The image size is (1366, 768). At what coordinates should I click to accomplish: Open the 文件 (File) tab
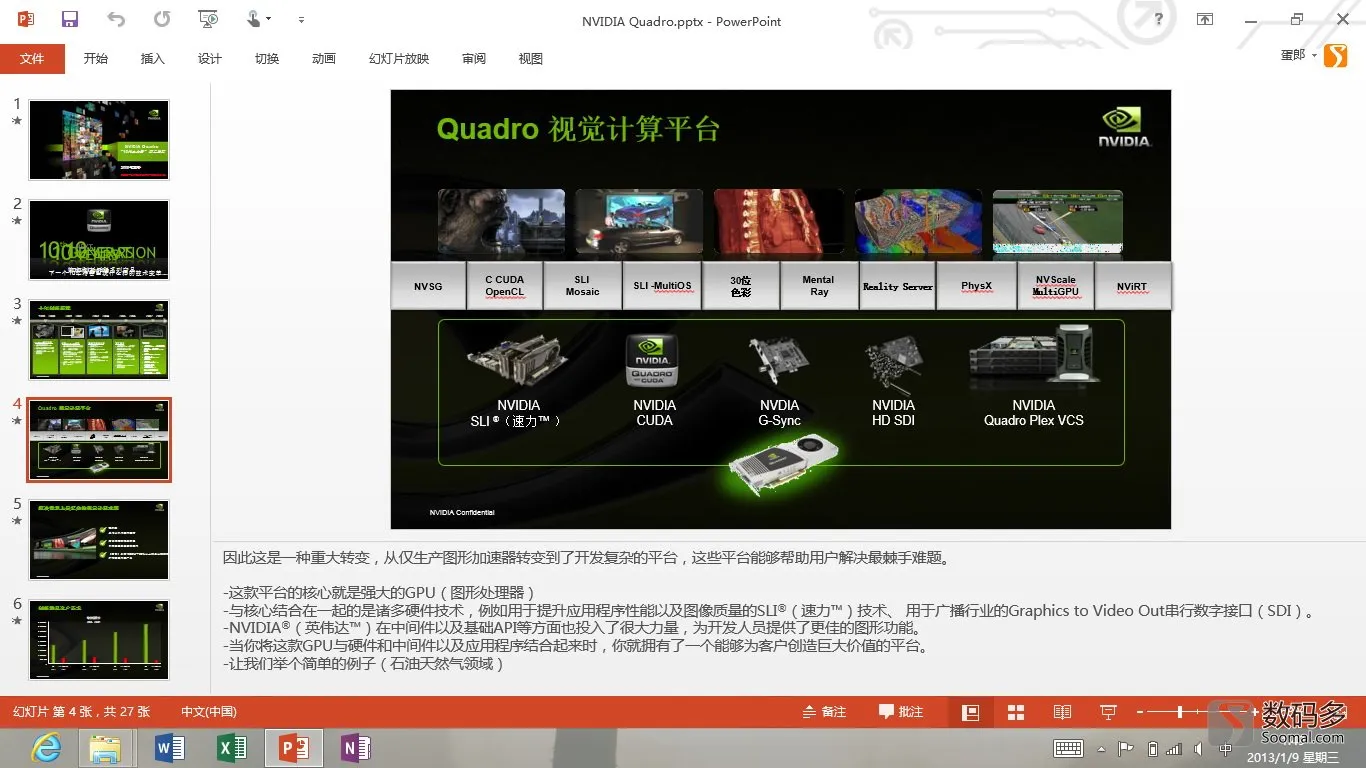[32, 59]
